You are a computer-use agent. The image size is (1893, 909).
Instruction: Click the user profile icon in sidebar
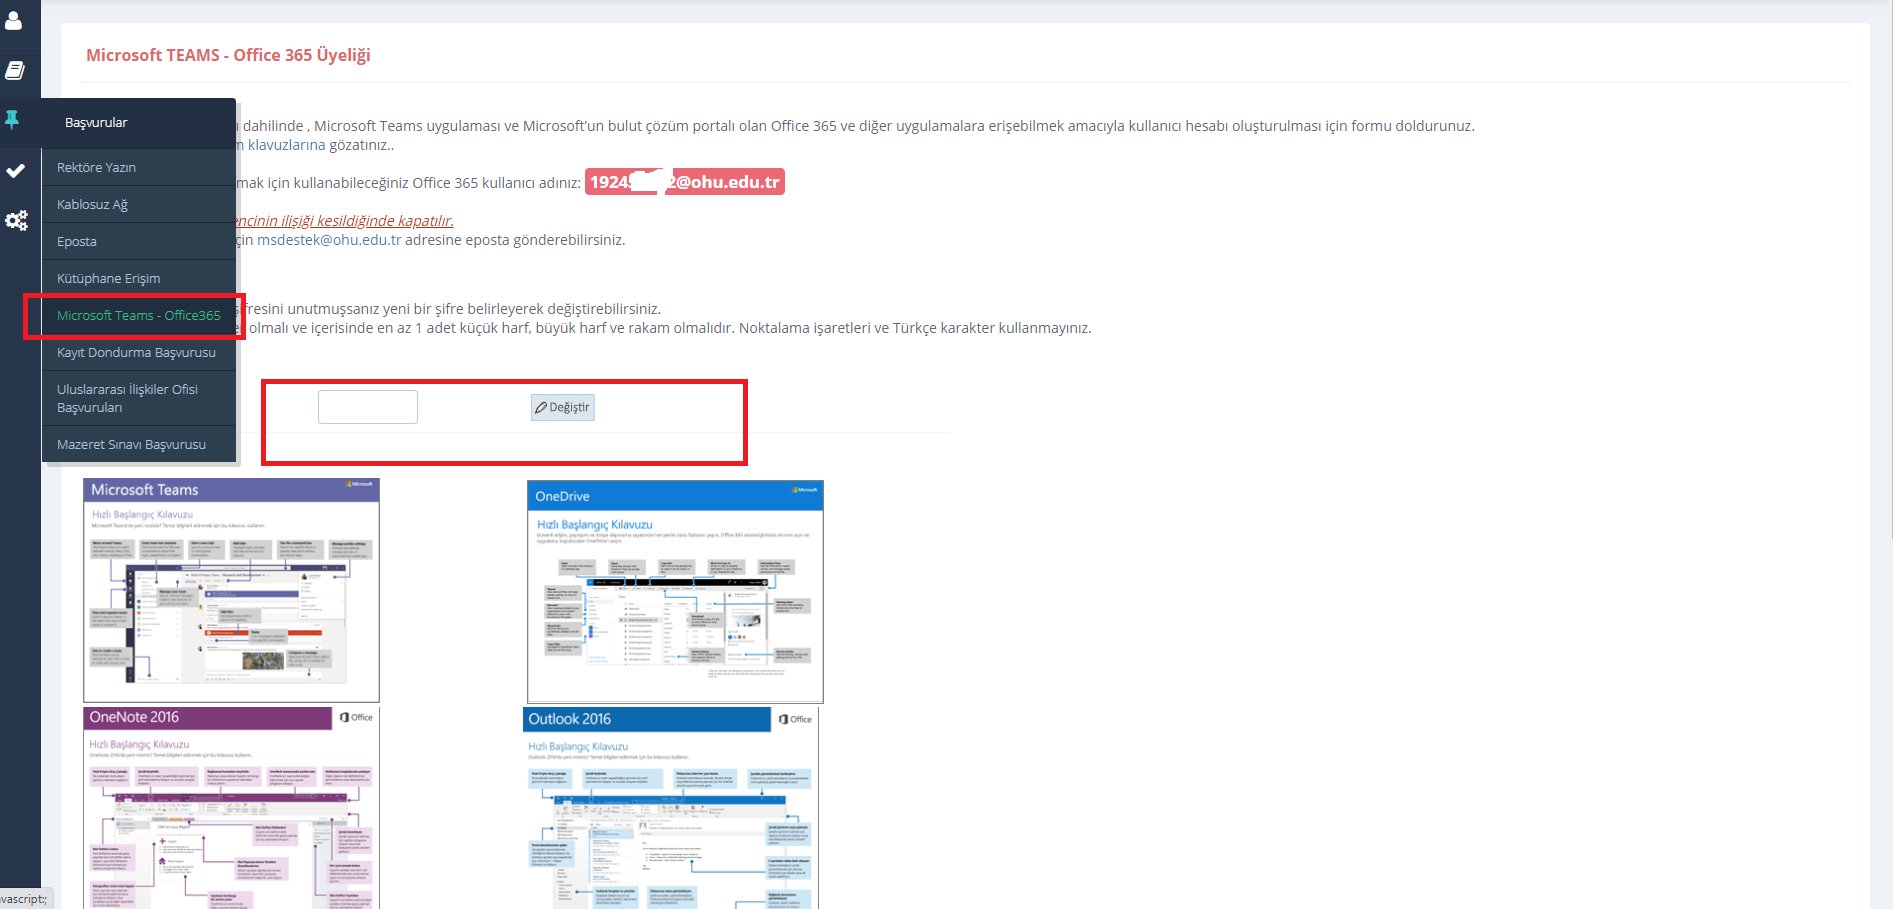click(14, 19)
